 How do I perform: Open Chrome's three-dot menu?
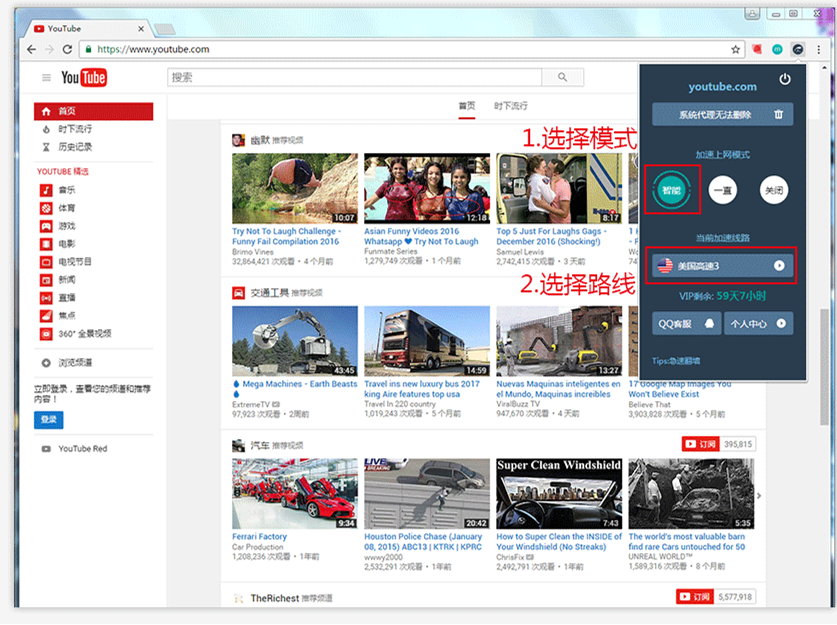click(819, 49)
